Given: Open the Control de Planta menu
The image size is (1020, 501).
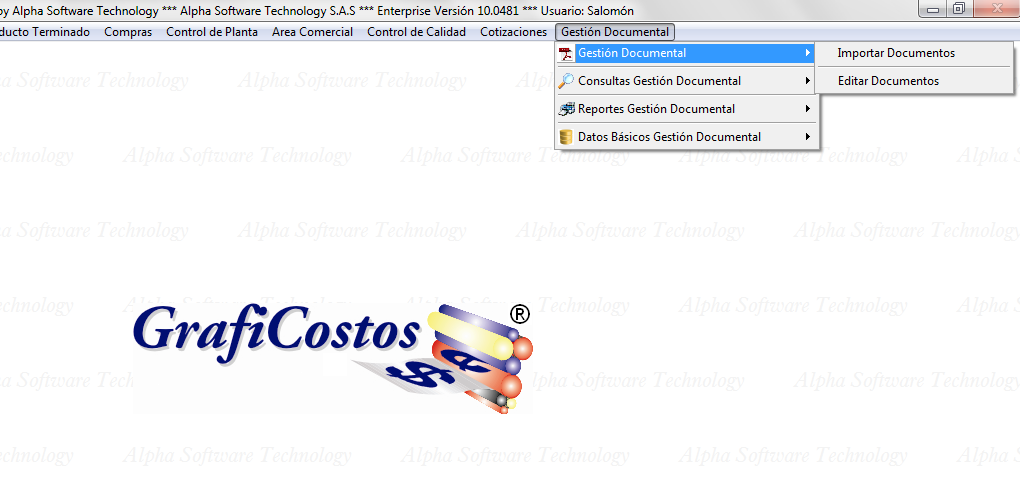Looking at the screenshot, I should pos(212,32).
